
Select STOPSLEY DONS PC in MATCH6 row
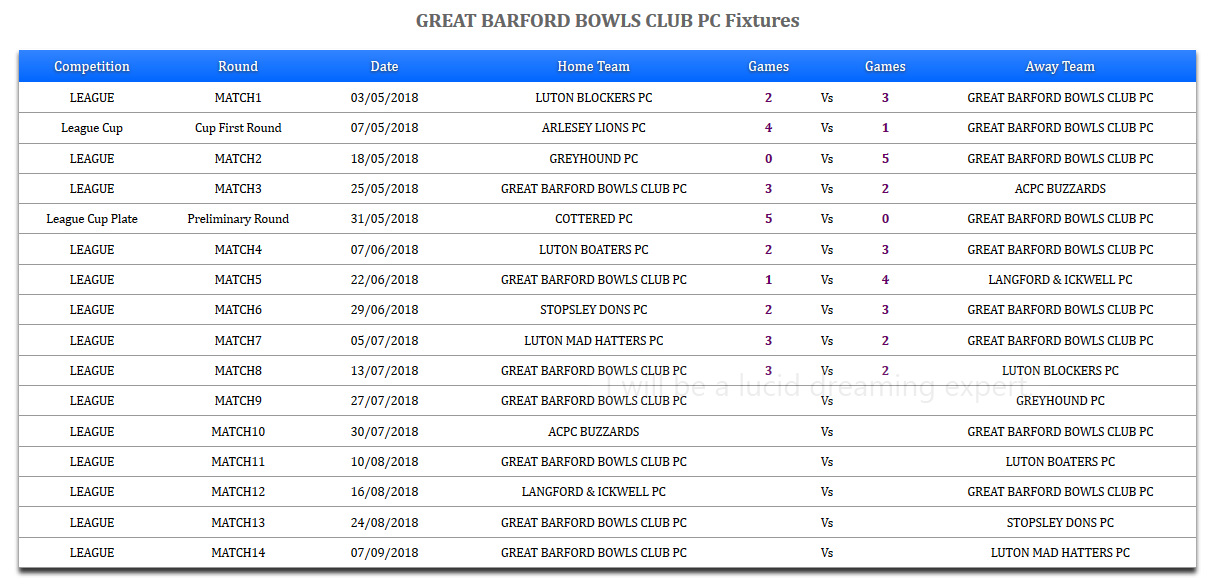coord(594,310)
